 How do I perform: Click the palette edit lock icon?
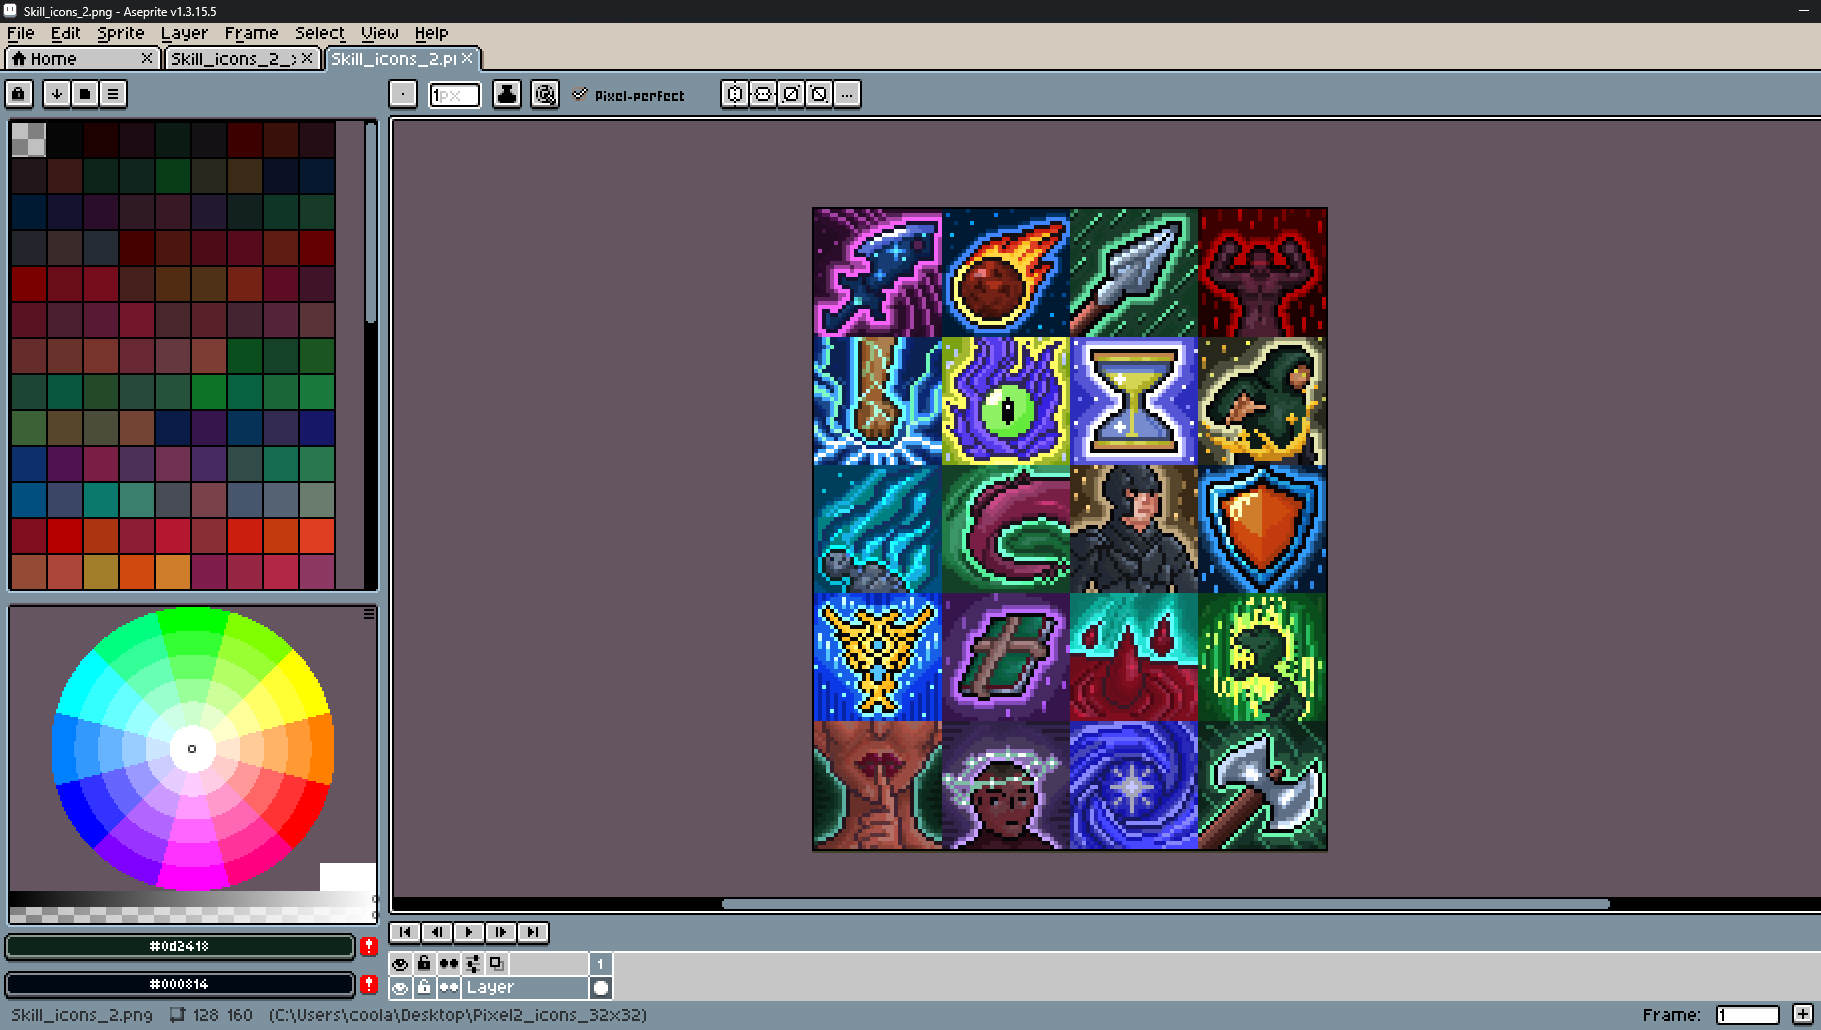(19, 94)
